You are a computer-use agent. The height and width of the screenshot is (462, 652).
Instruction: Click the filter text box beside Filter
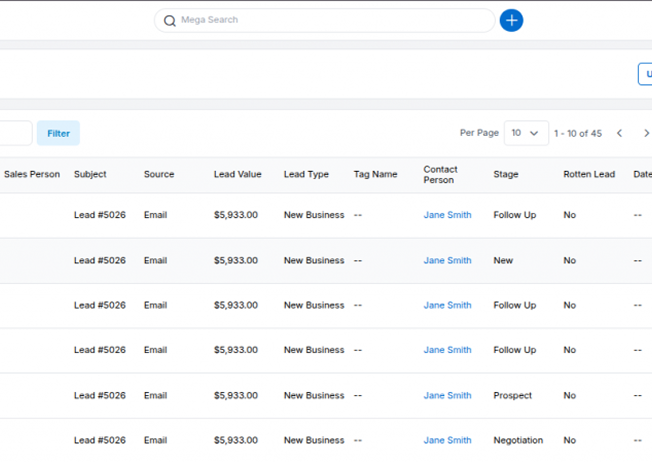(15, 133)
